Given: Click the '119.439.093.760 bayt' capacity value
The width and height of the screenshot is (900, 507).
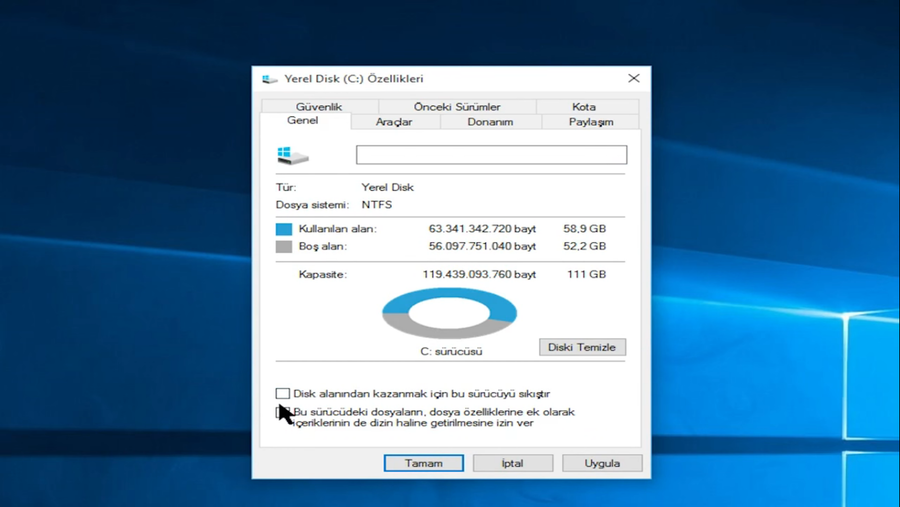Looking at the screenshot, I should point(479,274).
